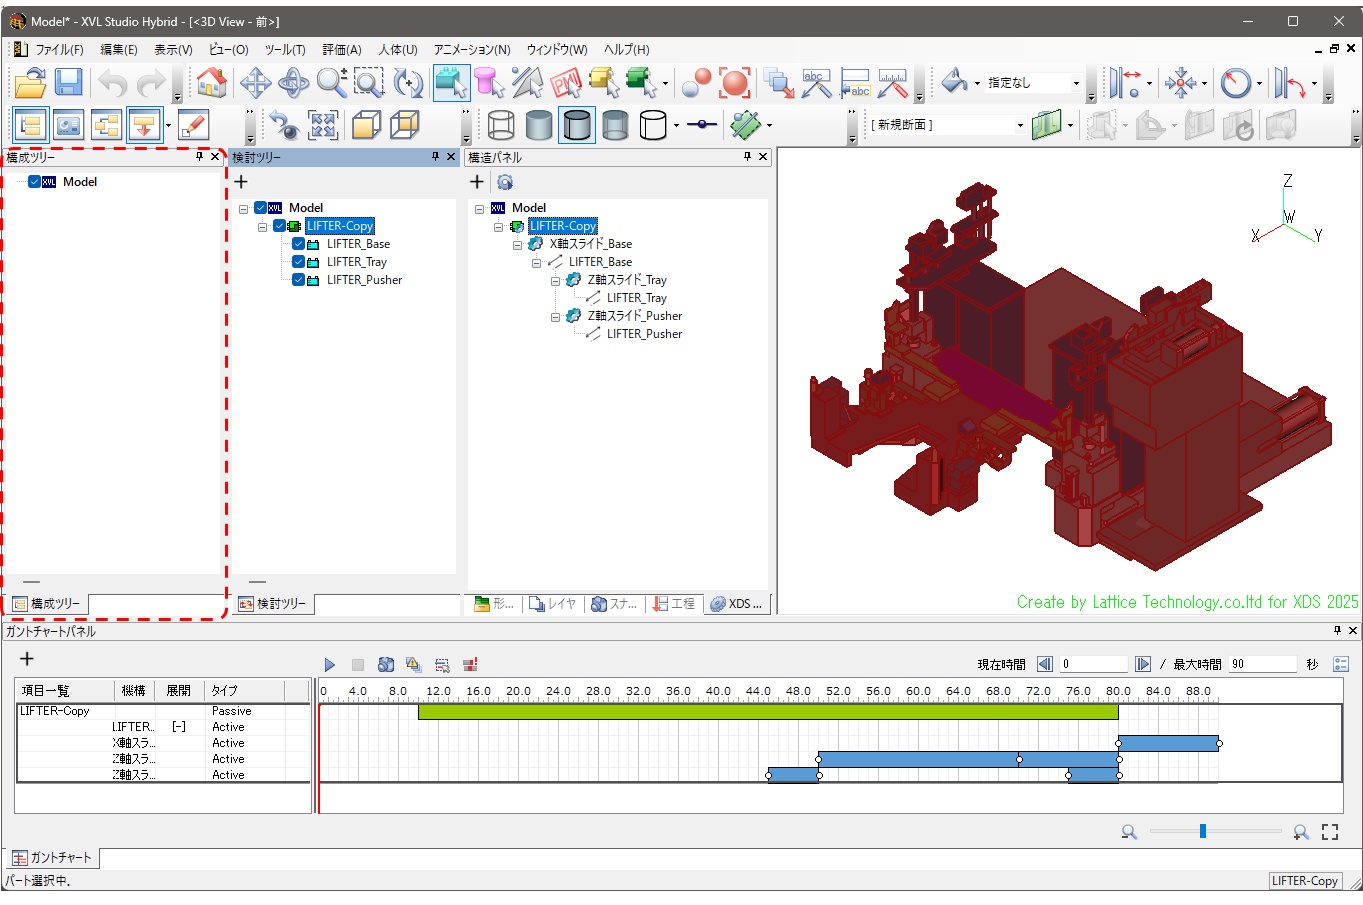Uncheck Model checkbox in 構成ツリー panel
The width and height of the screenshot is (1363, 905).
pos(35,182)
